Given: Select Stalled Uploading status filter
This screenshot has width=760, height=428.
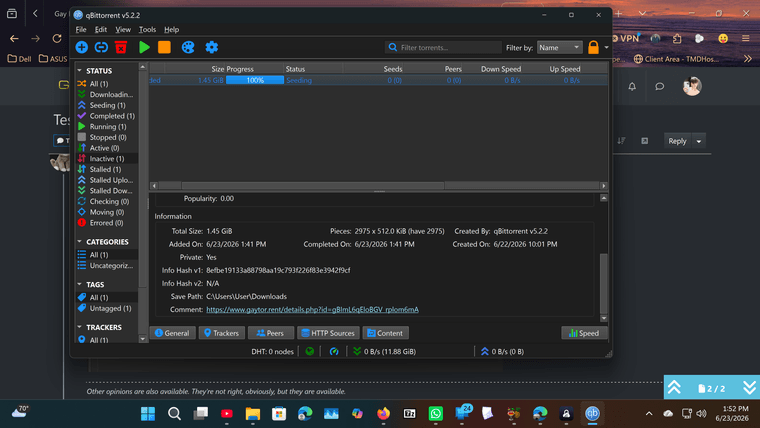Looking at the screenshot, I should point(107,180).
